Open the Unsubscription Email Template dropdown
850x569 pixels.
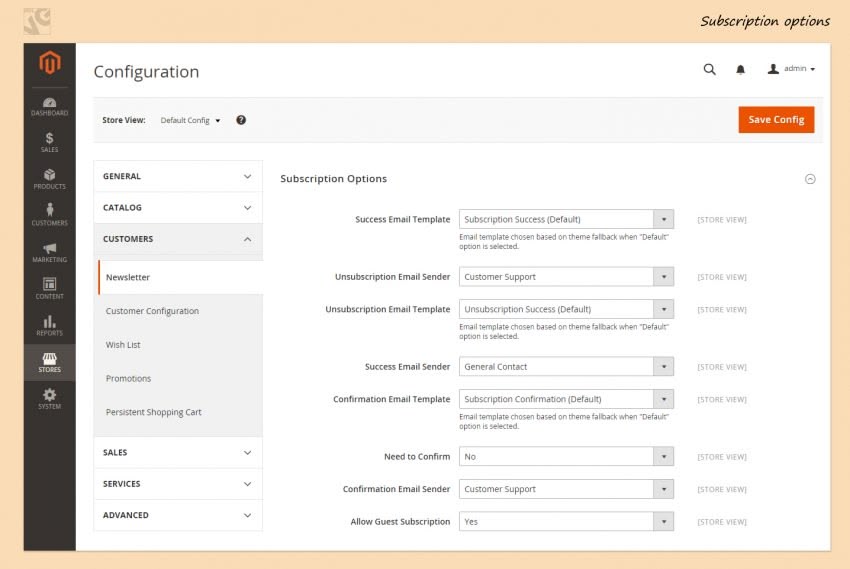[566, 309]
